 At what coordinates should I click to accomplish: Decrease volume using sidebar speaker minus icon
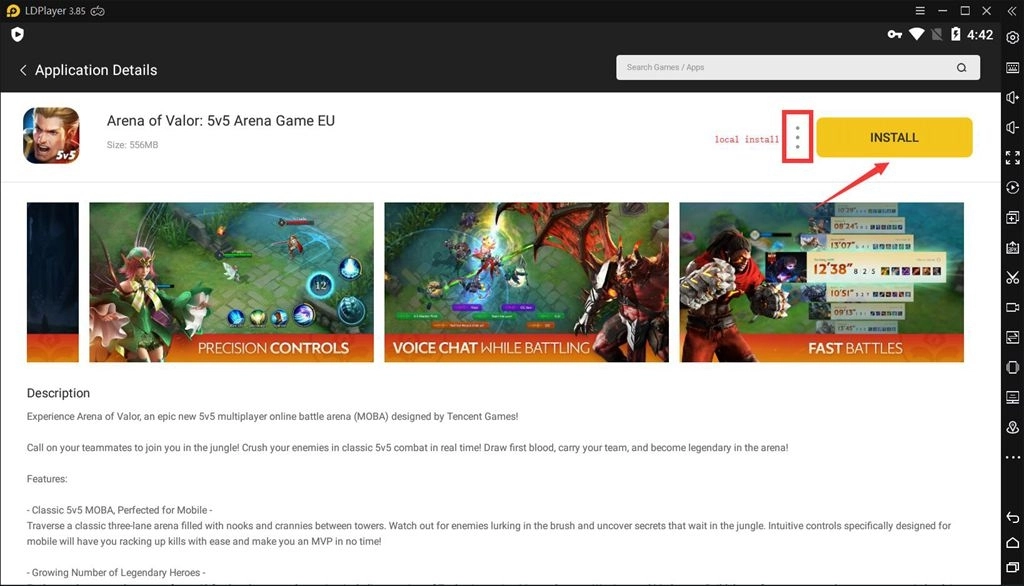(x=1013, y=128)
